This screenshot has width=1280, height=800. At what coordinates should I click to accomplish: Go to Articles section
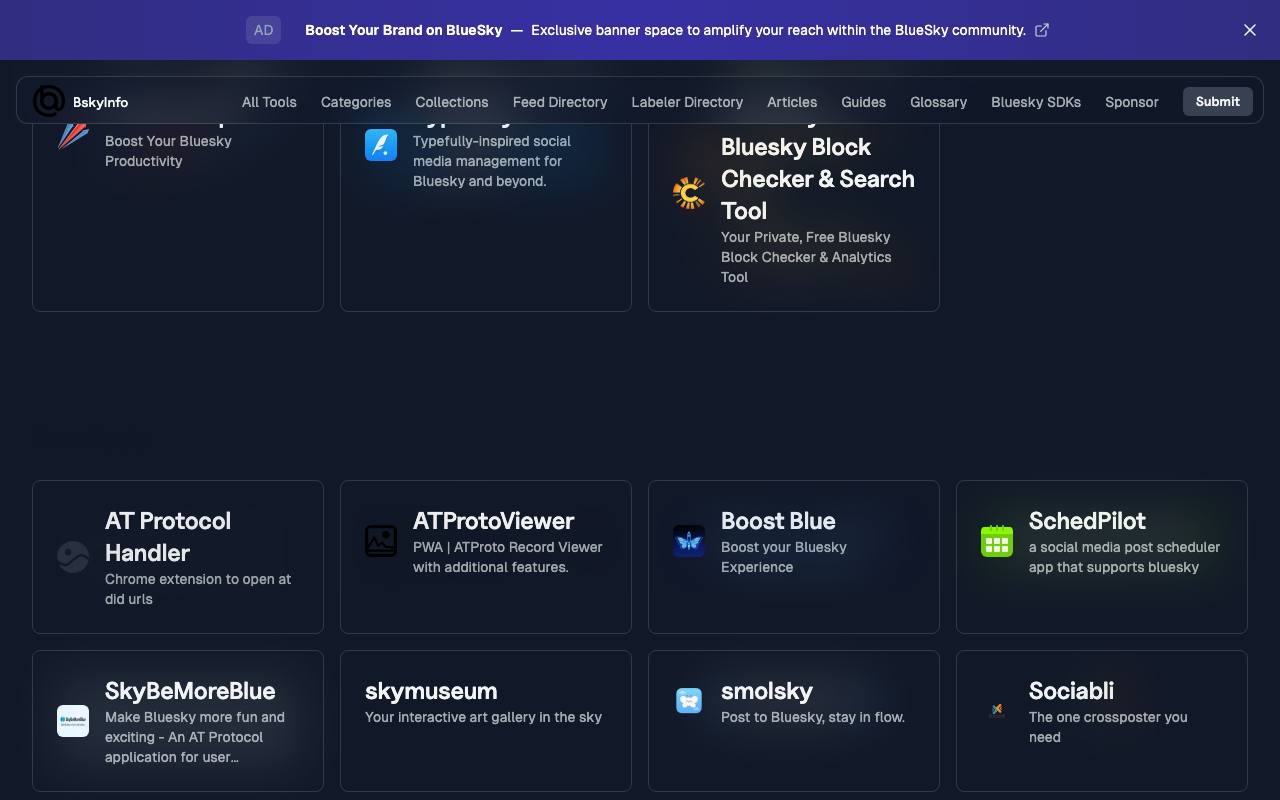[x=792, y=102]
